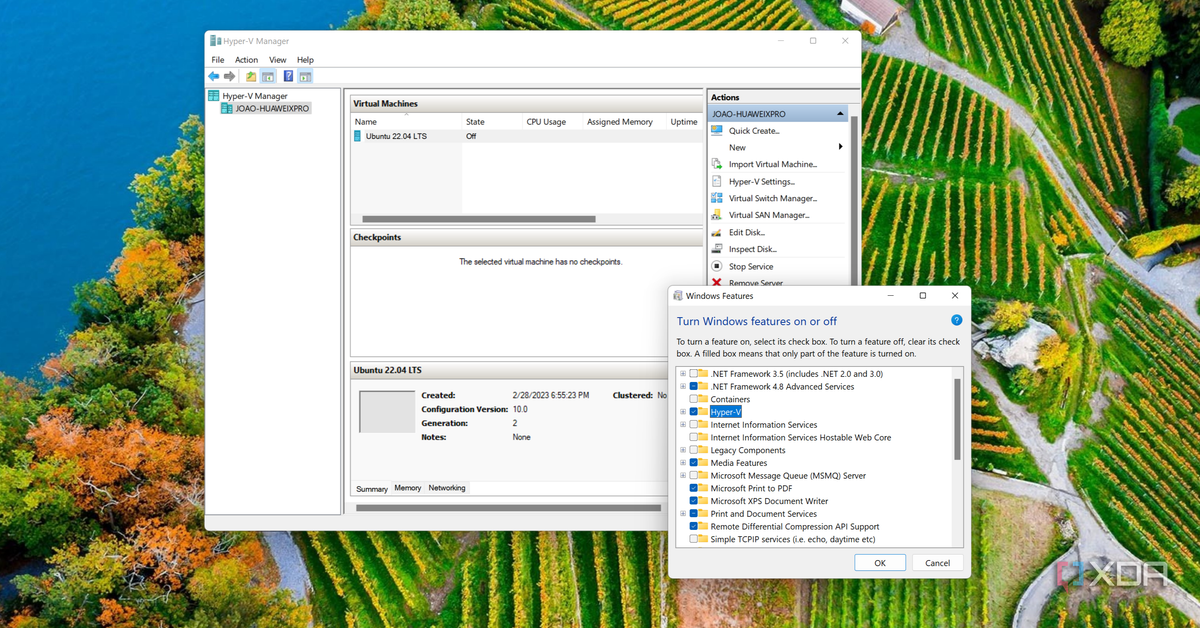The width and height of the screenshot is (1200, 628).
Task: Switch to the Networking tab
Action: point(447,488)
